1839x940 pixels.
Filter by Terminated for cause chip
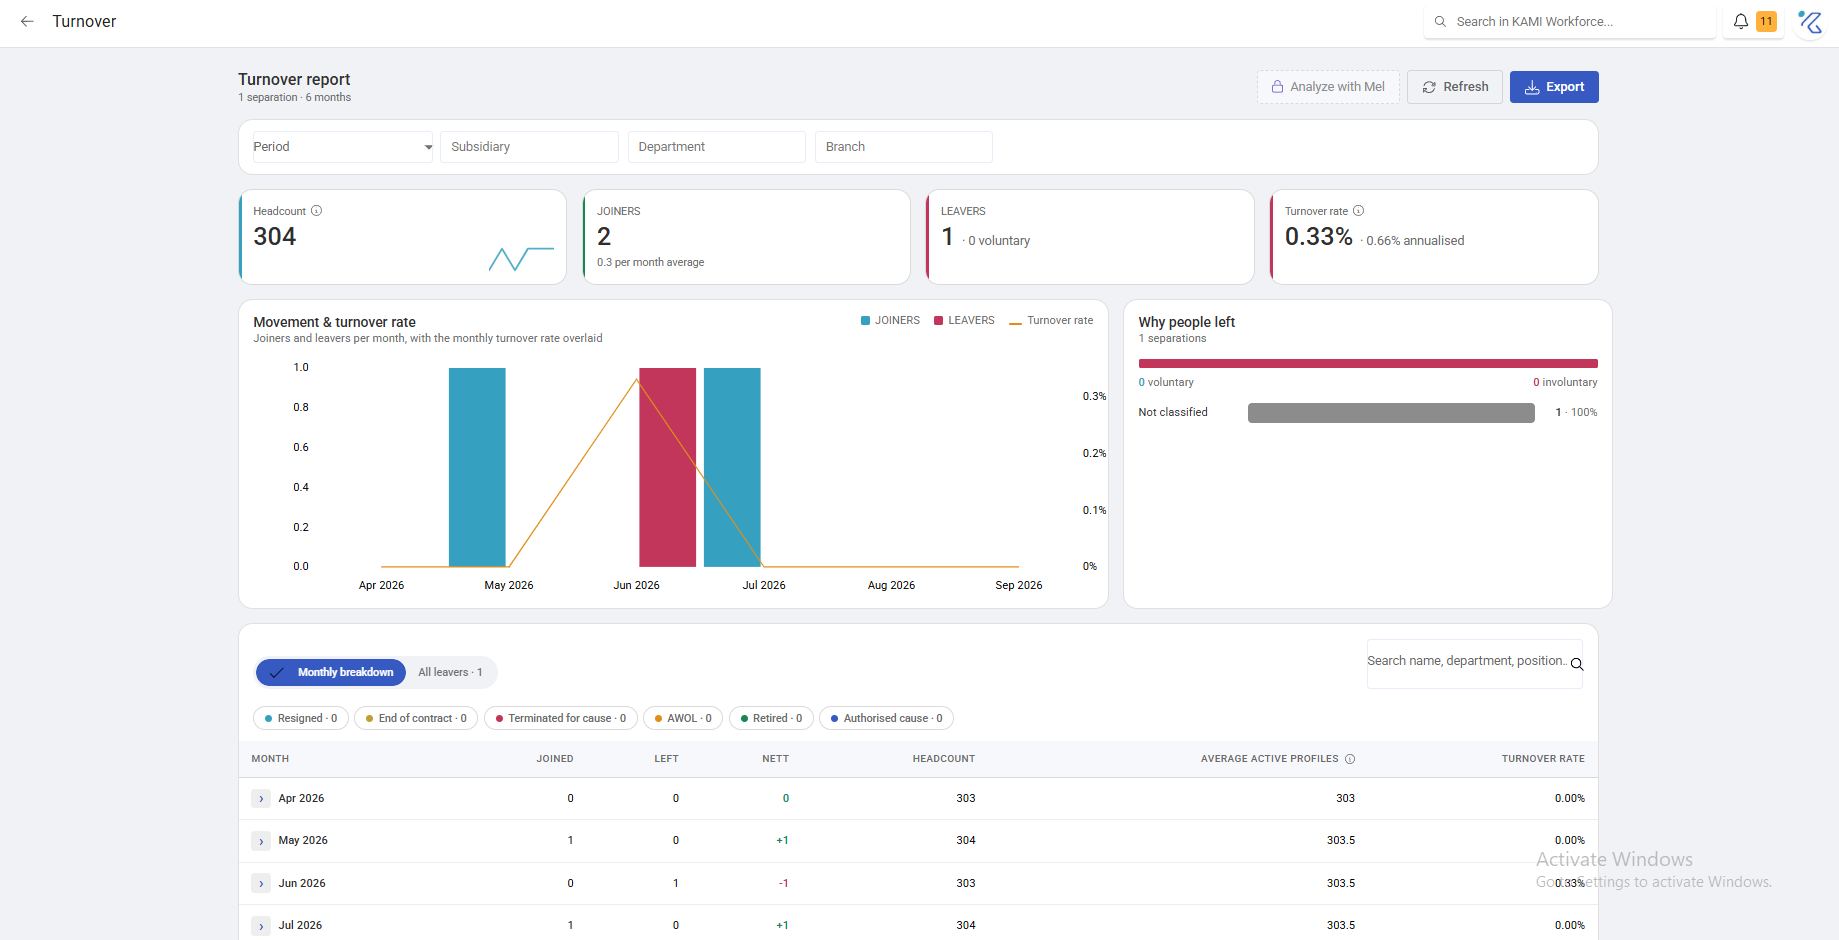coord(561,718)
